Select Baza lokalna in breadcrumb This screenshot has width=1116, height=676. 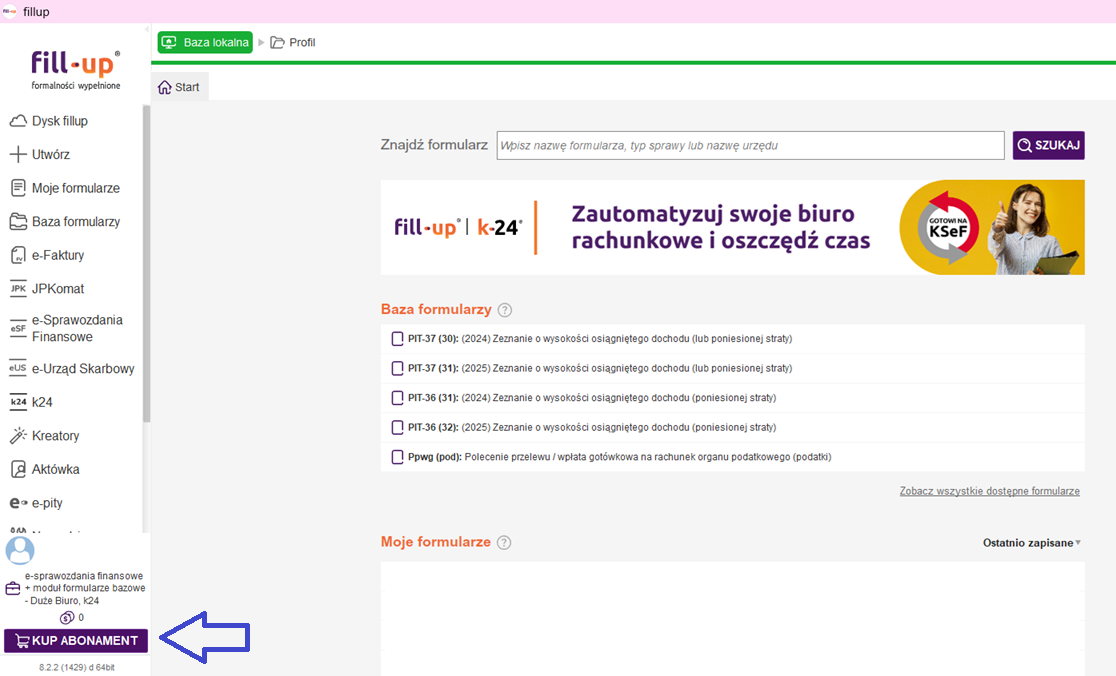[x=205, y=43]
